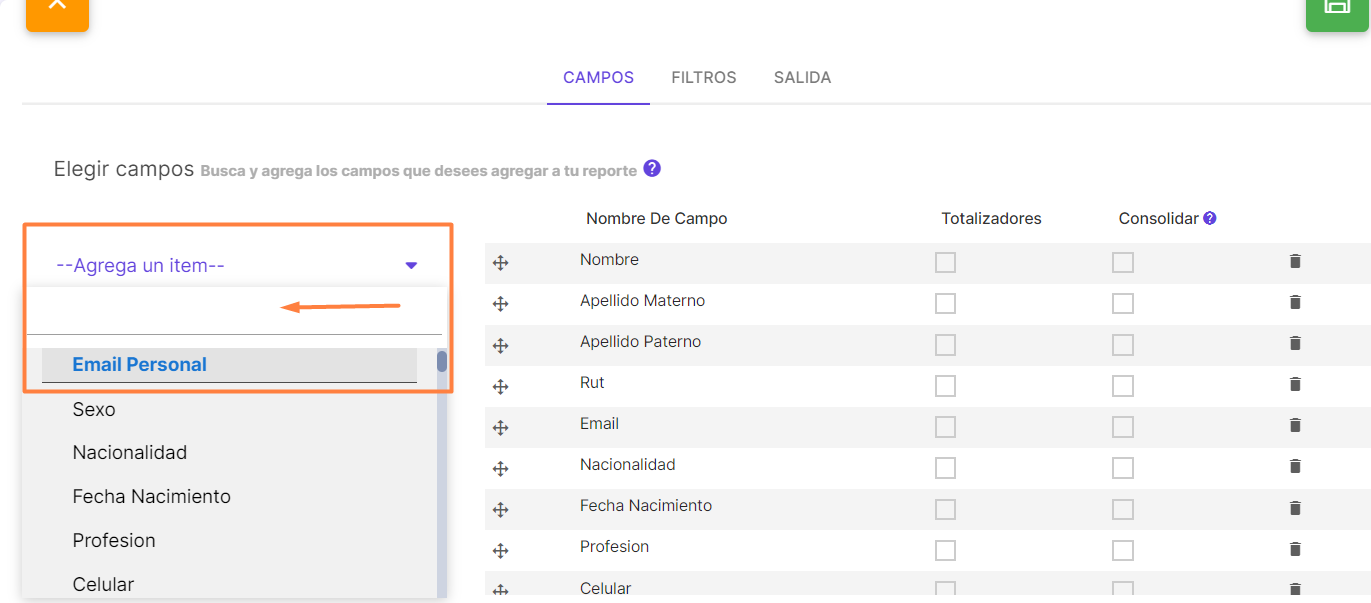Delete the Nacionalidad field row
The width and height of the screenshot is (1371, 603).
pos(1295,466)
